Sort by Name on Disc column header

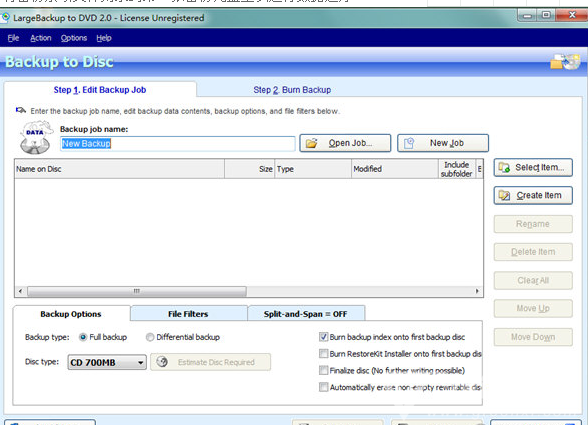[119, 169]
